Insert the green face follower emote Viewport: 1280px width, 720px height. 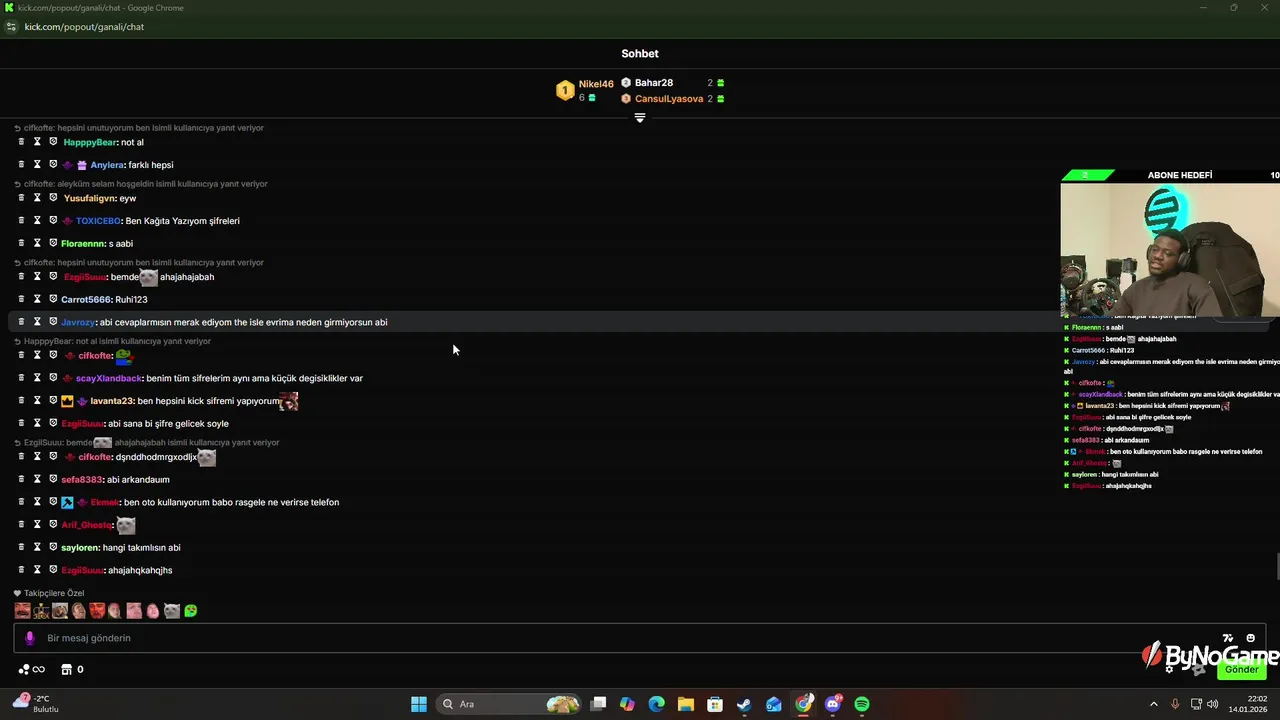[x=191, y=611]
